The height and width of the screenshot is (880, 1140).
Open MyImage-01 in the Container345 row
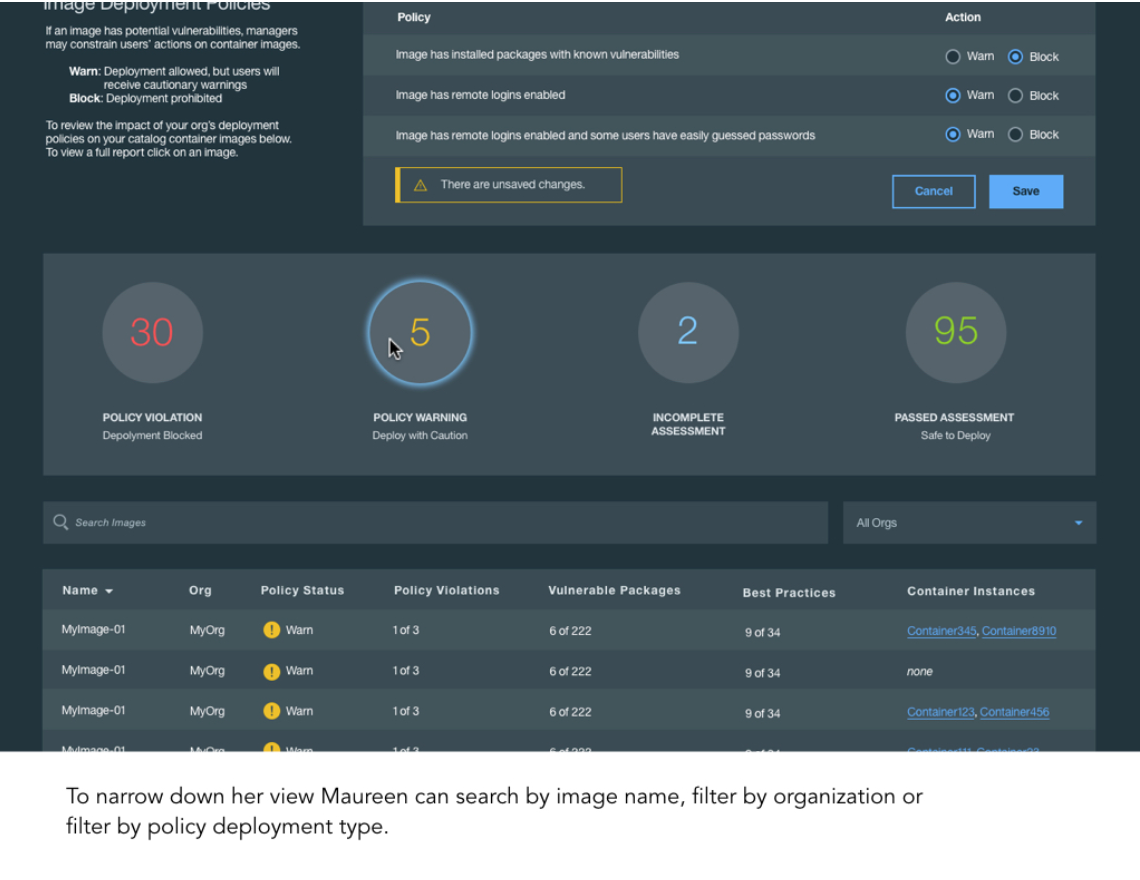[x=93, y=629]
